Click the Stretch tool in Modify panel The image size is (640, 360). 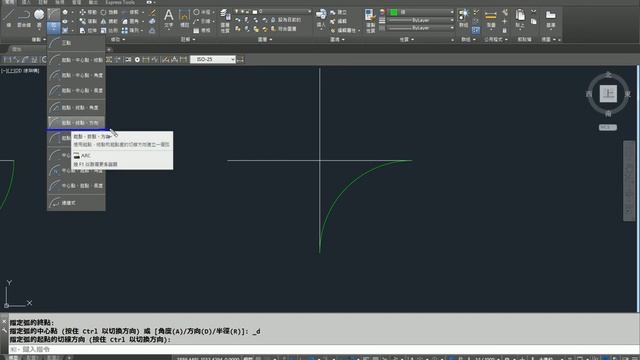click(88, 31)
